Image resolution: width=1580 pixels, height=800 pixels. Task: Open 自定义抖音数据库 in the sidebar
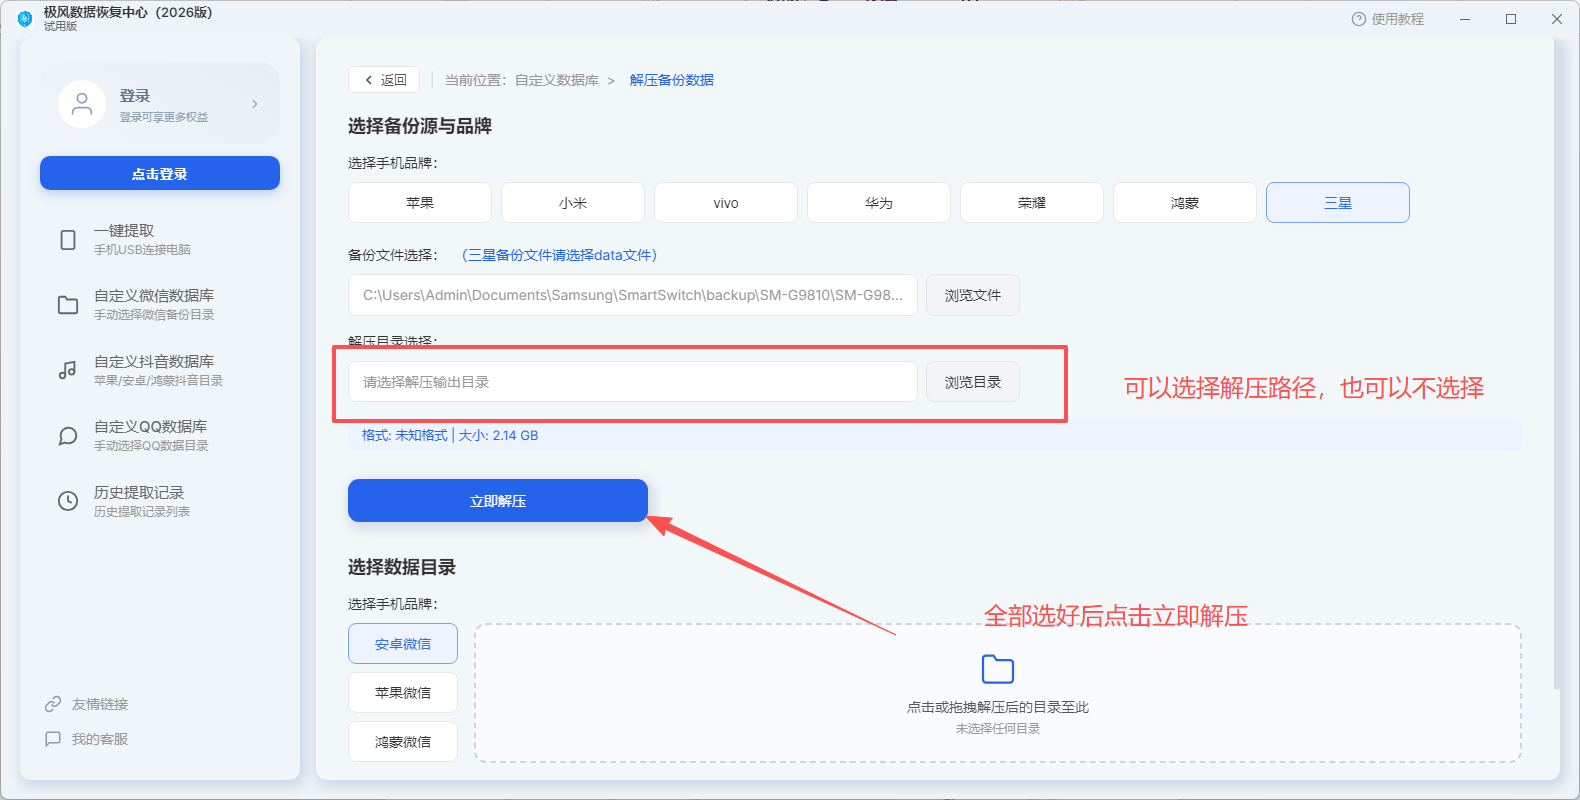[160, 370]
